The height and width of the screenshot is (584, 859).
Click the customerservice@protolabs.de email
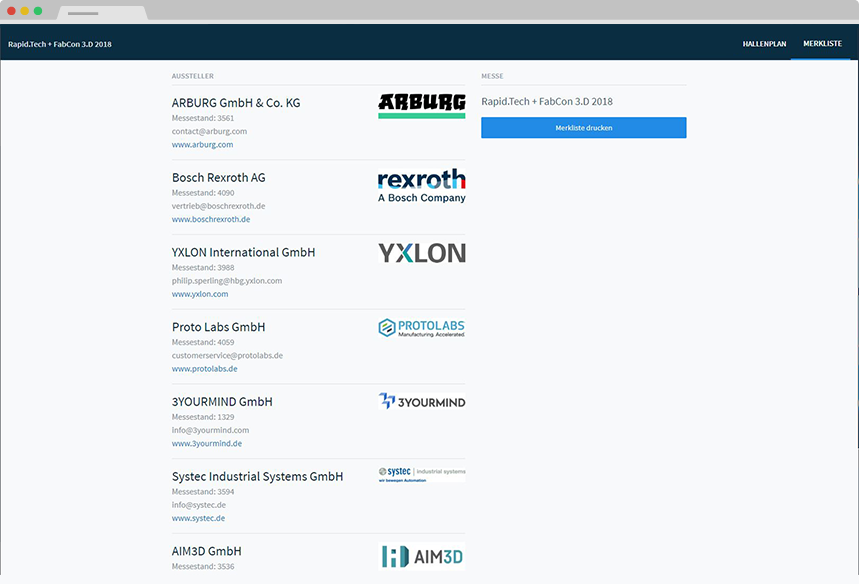[x=227, y=356]
